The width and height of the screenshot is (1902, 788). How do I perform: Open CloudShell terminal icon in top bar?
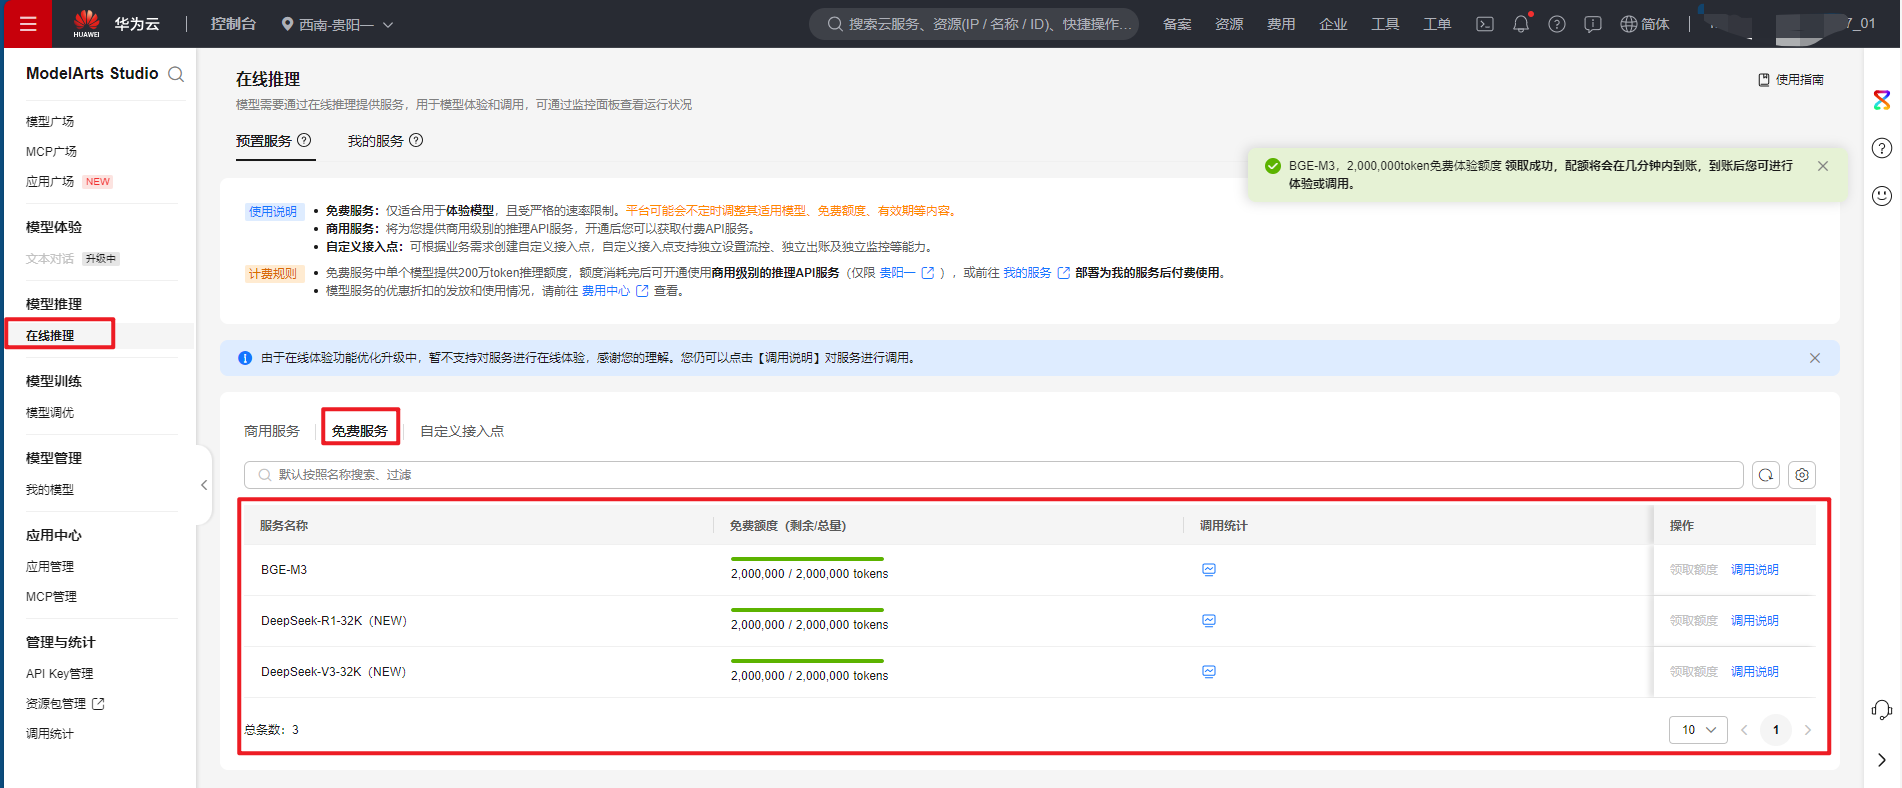pyautogui.click(x=1485, y=24)
